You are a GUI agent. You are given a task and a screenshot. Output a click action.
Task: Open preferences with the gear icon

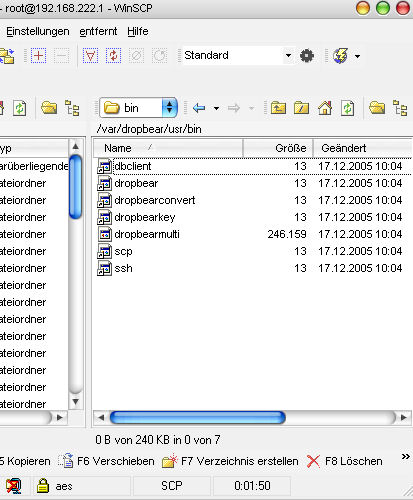pos(307,56)
